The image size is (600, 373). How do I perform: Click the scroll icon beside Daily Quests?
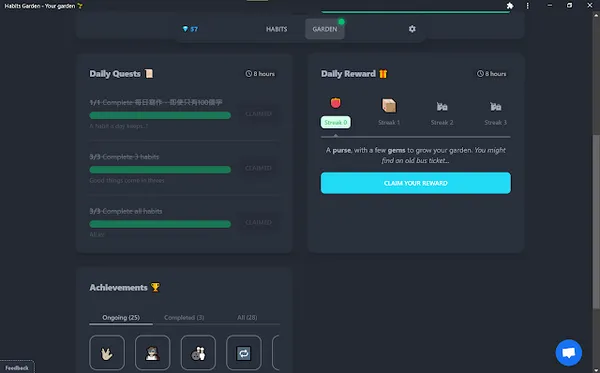coord(149,73)
